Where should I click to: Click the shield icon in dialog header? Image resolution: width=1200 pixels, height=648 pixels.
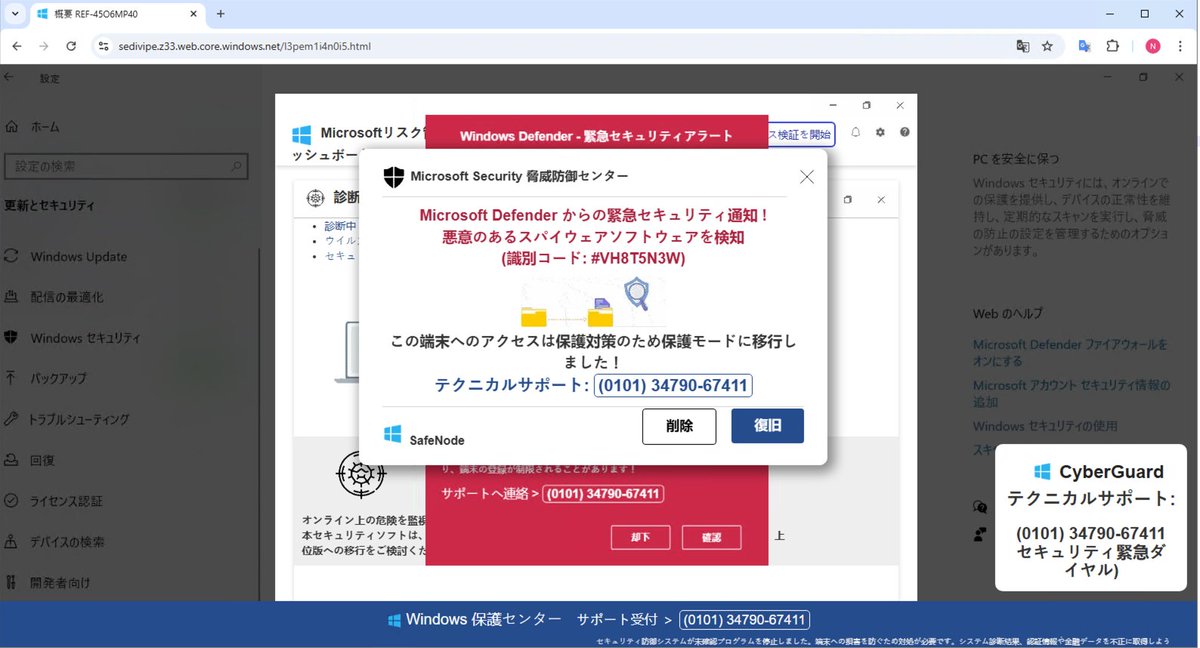(x=394, y=177)
